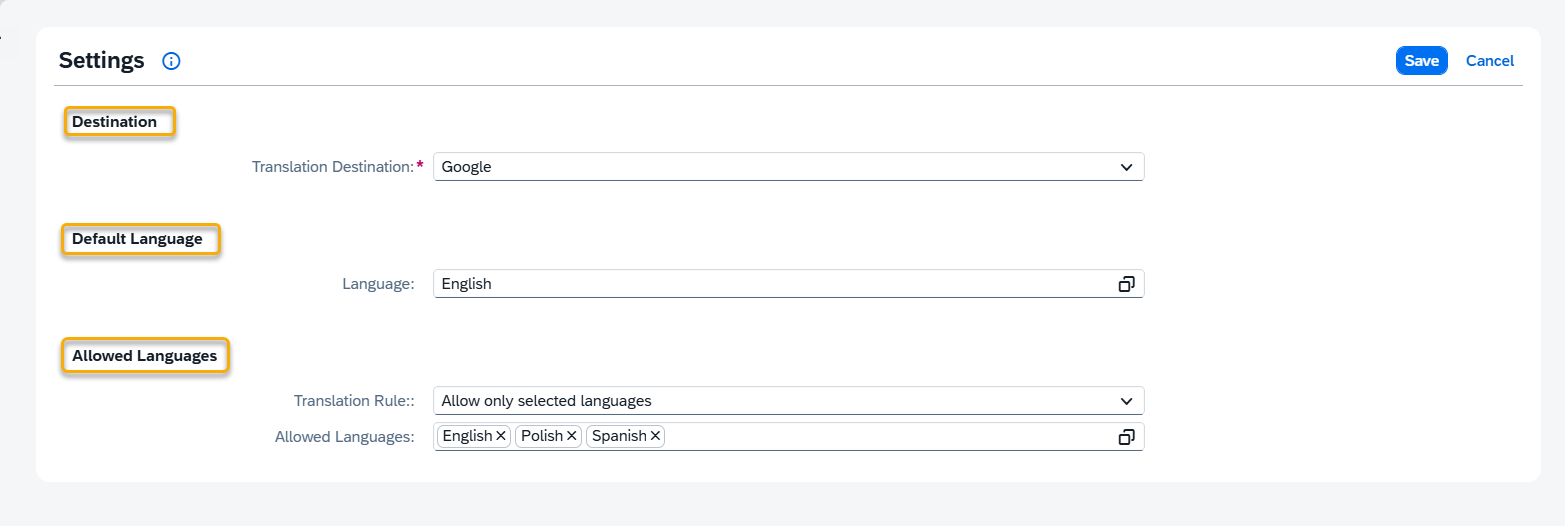The height and width of the screenshot is (526, 1565).
Task: Click the default Language input field
Action: click(770, 284)
